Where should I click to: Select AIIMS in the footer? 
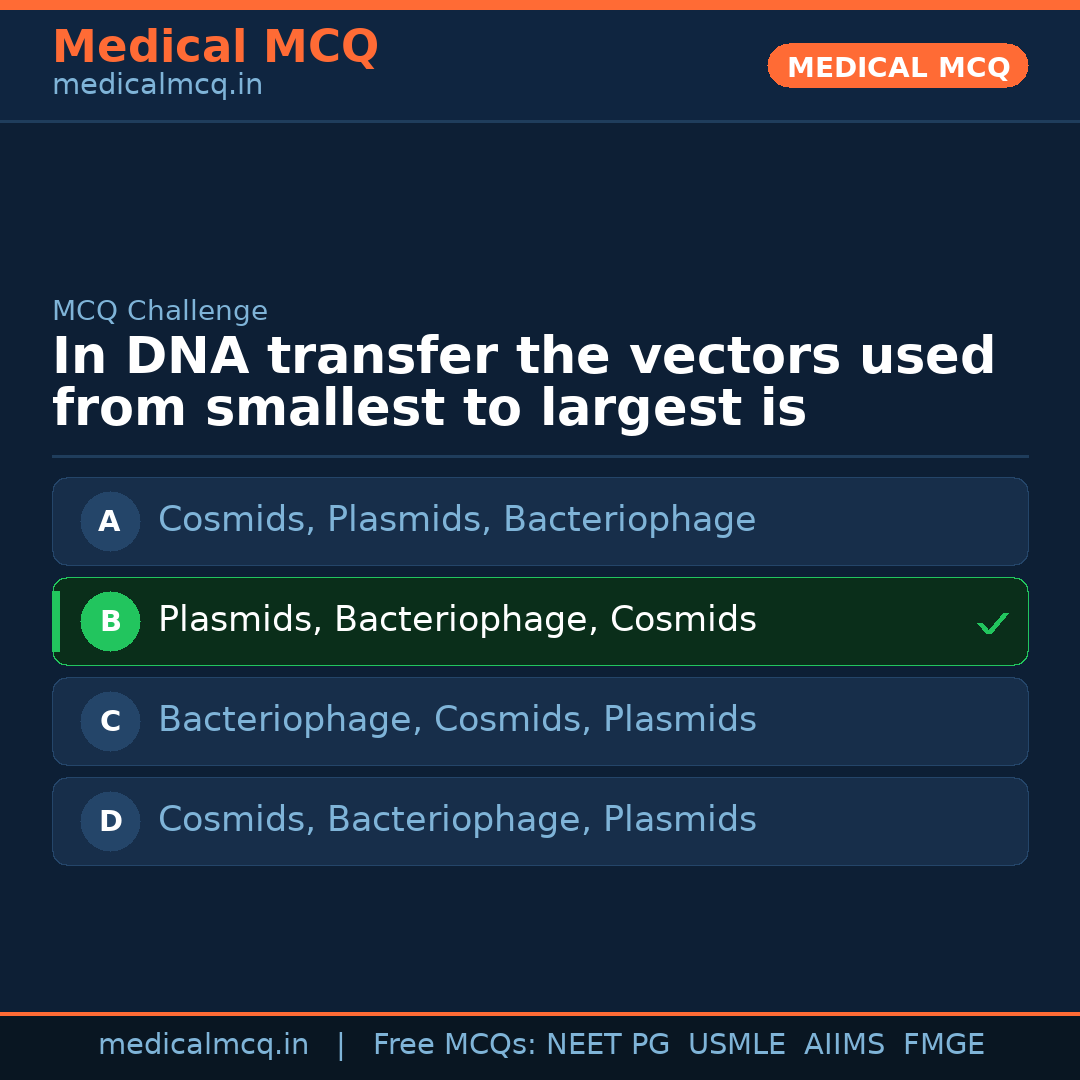tap(844, 1045)
